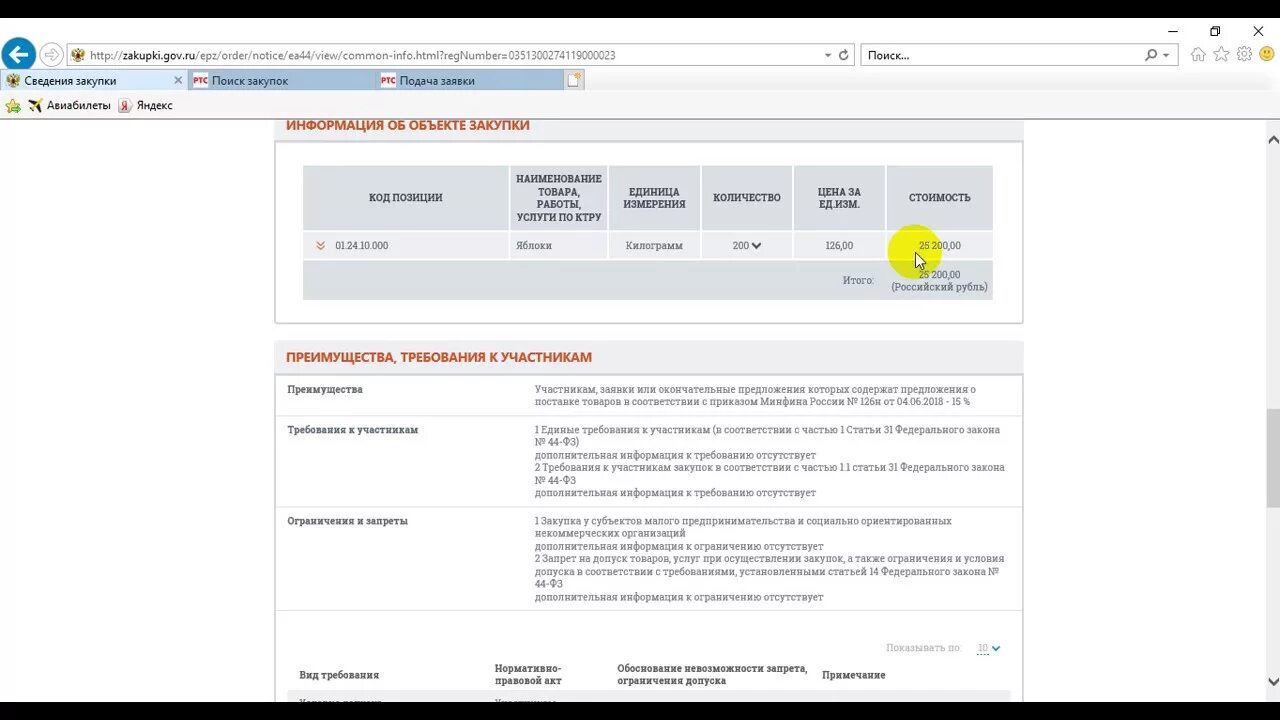The height and width of the screenshot is (720, 1280).
Task: Click the Примечание column header
Action: tap(854, 675)
